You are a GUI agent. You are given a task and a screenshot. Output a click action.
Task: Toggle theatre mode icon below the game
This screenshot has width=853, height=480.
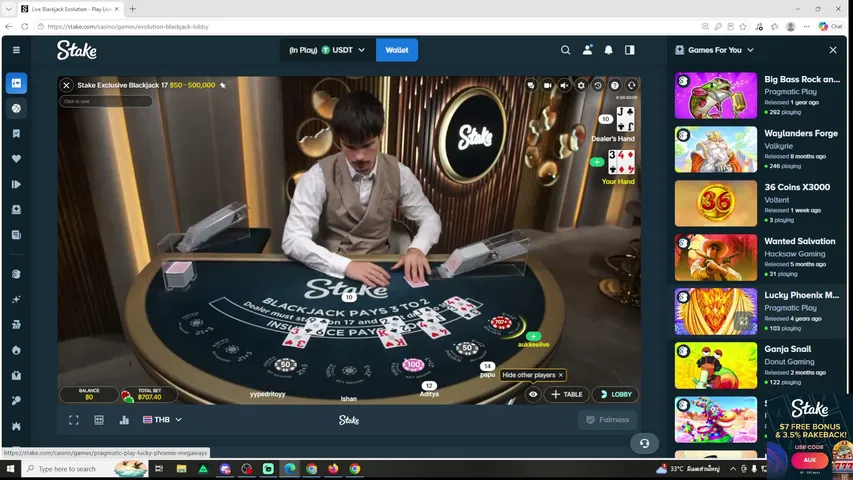pos(99,420)
